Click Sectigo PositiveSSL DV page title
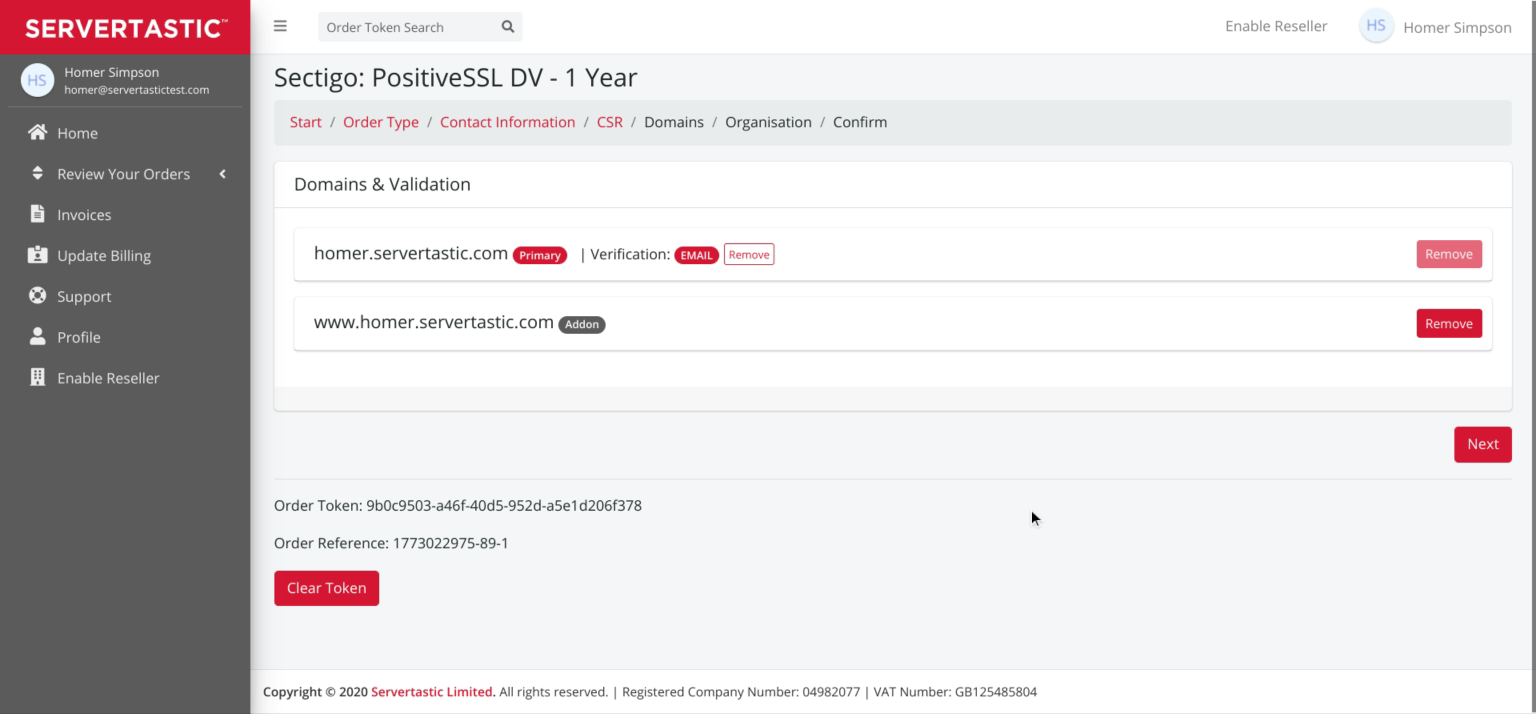This screenshot has height=714, width=1536. 455,77
